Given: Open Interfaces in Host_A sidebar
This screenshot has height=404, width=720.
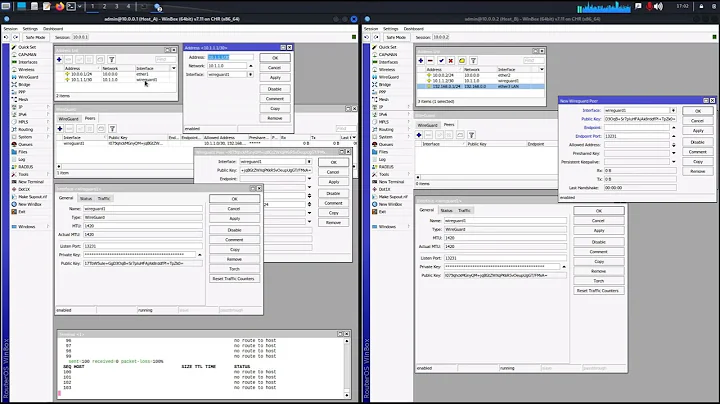Looking at the screenshot, I should coord(28,62).
